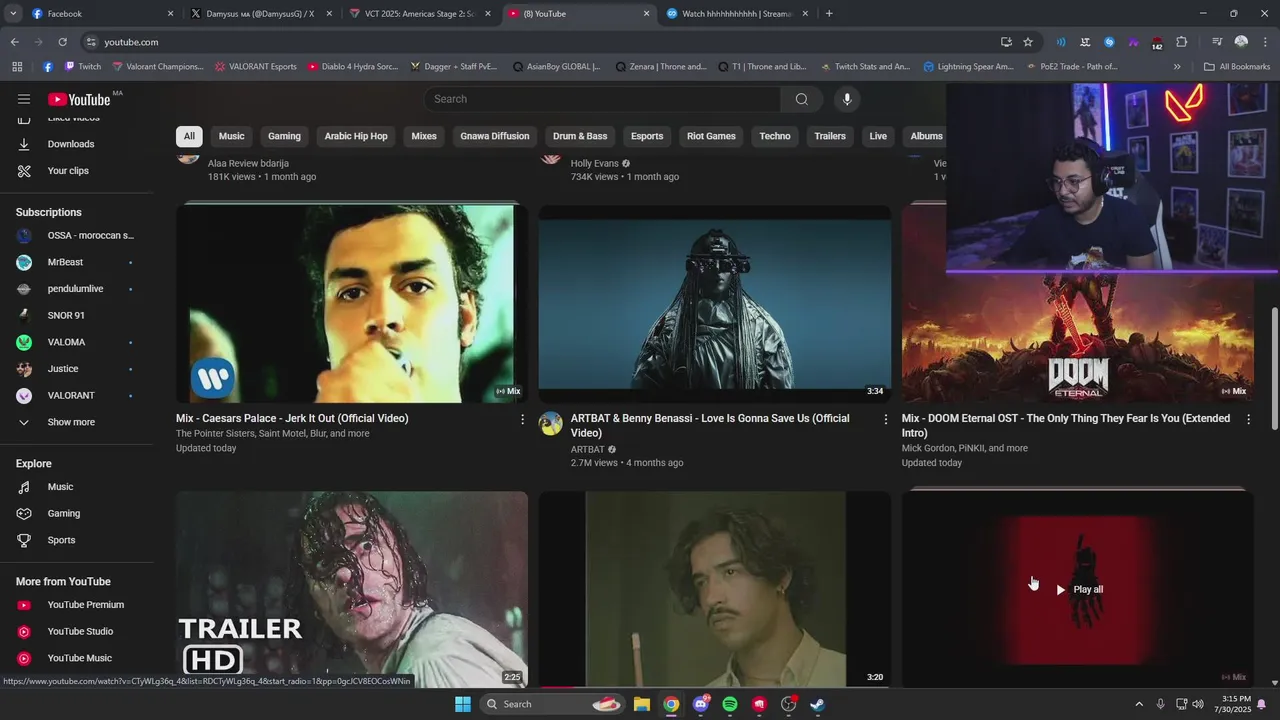Open Discord from the taskbar
Image resolution: width=1280 pixels, height=720 pixels.
click(701, 704)
